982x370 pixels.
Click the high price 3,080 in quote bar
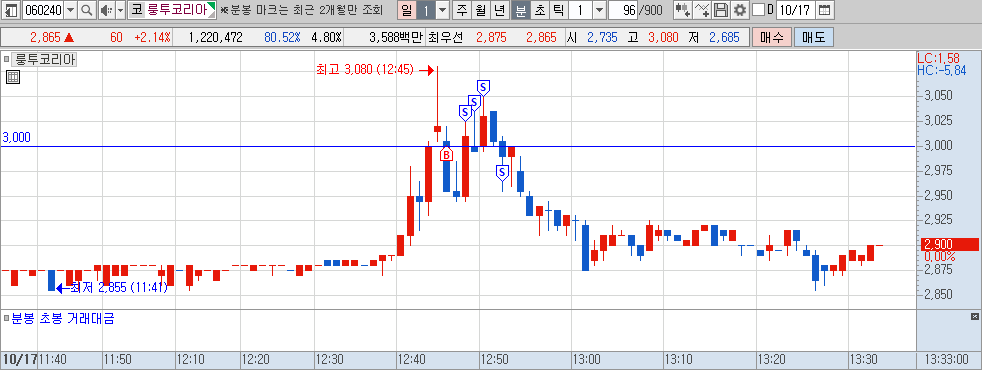click(663, 38)
